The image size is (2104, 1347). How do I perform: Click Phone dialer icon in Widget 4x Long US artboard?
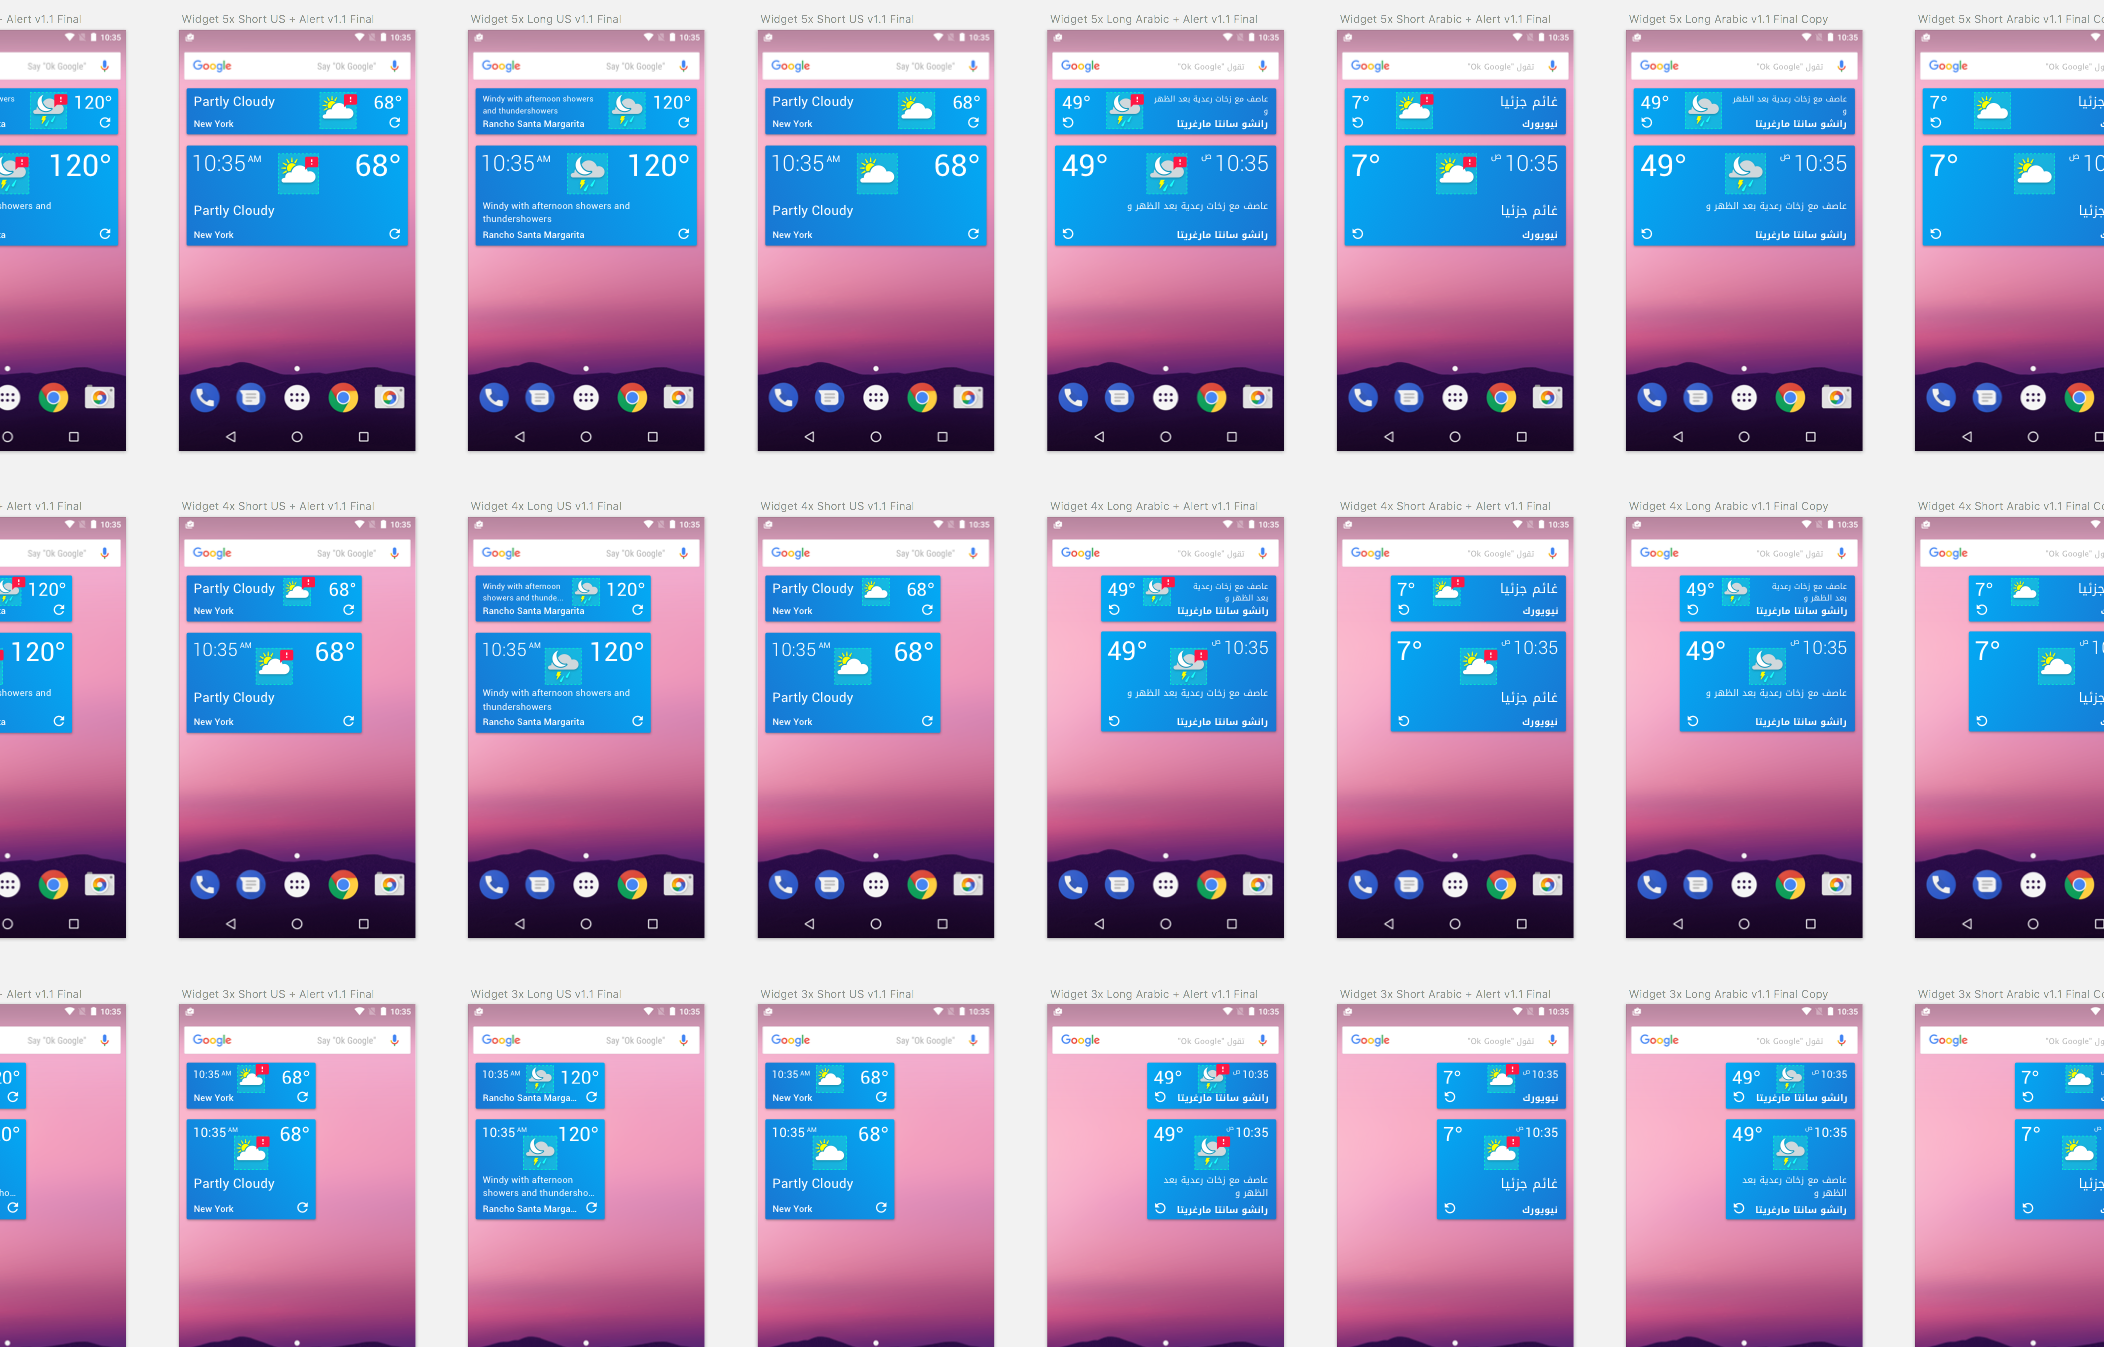pyautogui.click(x=494, y=885)
